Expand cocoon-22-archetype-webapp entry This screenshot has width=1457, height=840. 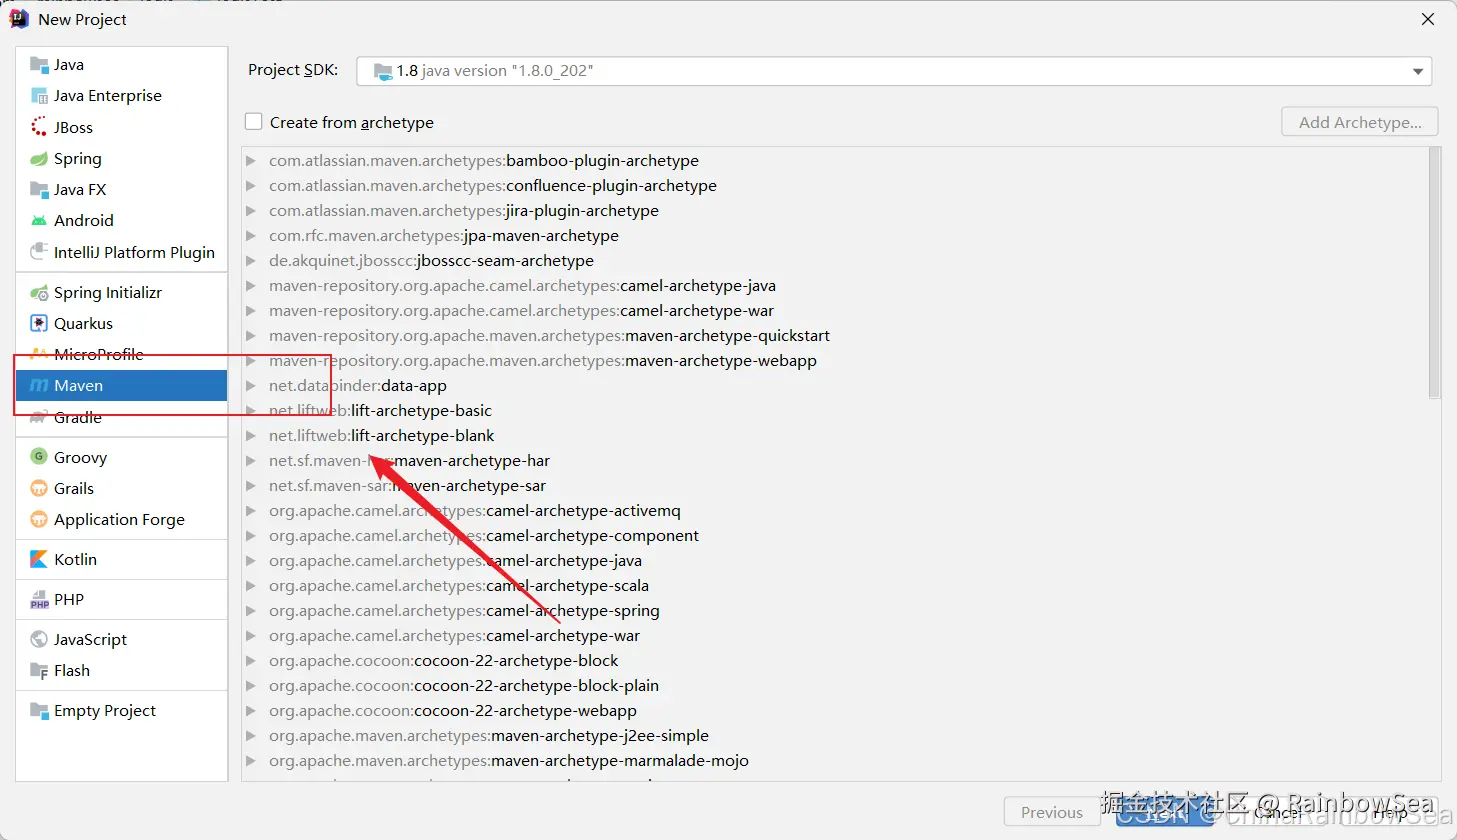click(x=251, y=711)
